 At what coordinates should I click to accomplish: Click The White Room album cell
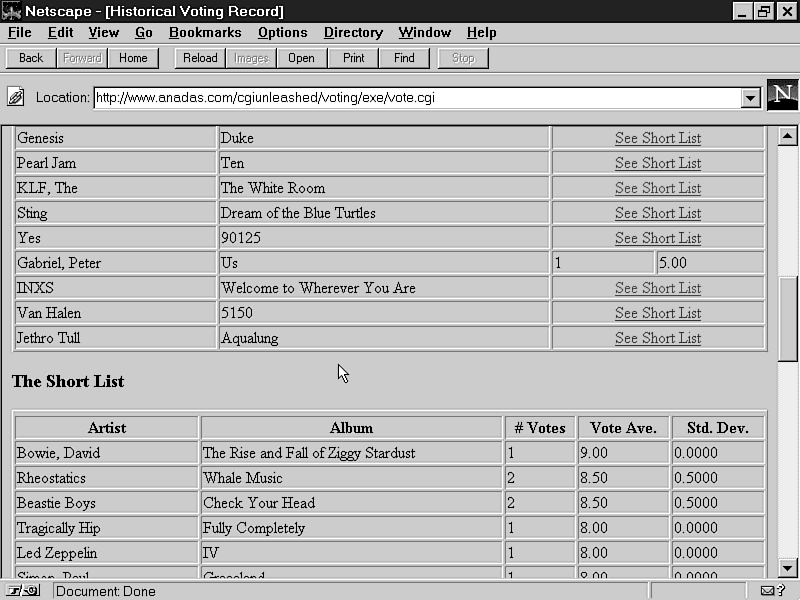(384, 188)
